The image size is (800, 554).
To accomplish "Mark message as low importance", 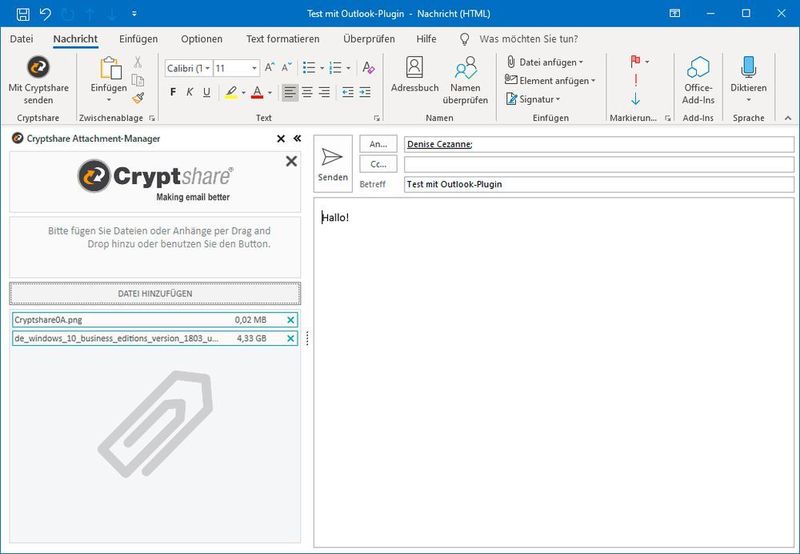I will pyautogui.click(x=636, y=98).
